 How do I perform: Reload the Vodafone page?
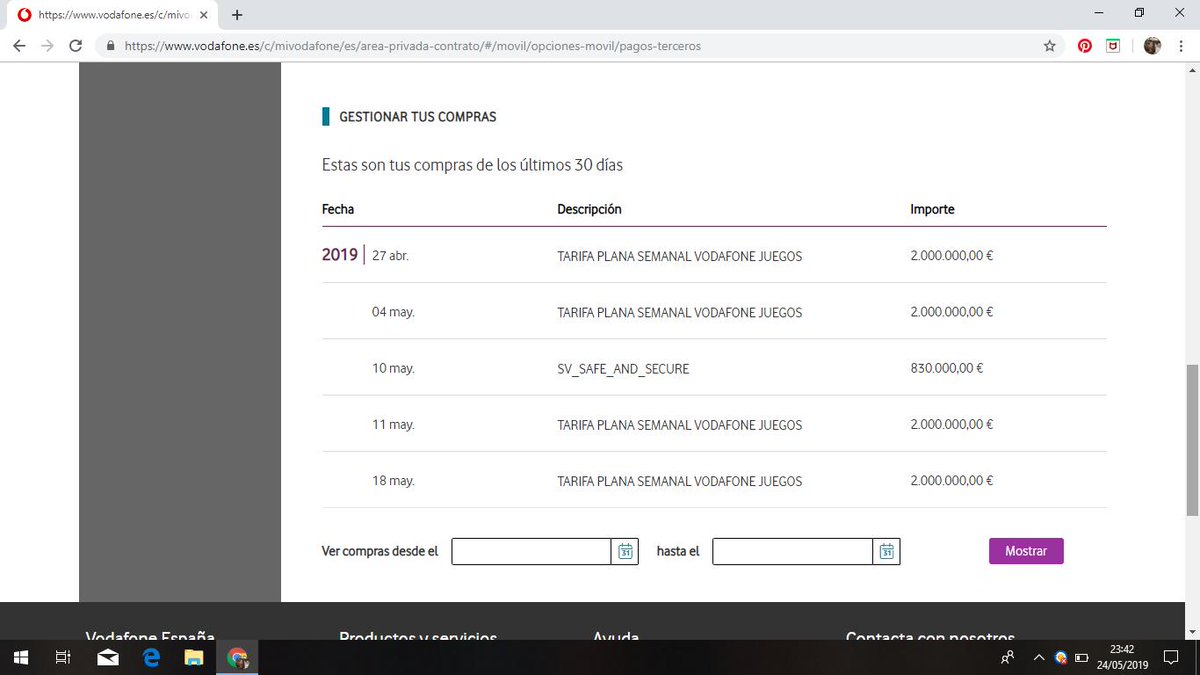(x=75, y=46)
